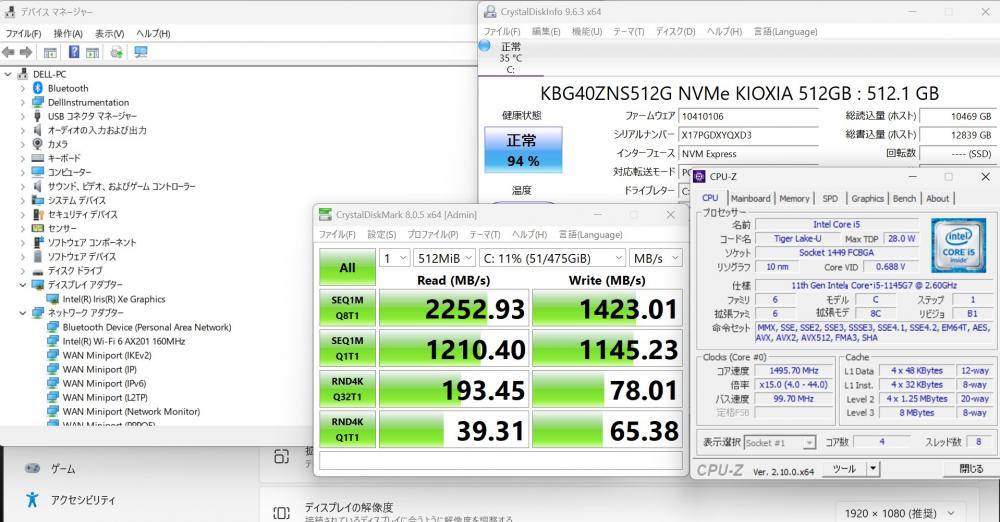Viewport: 1000px width, 522px height.
Task: Click the 閉じる button in CPU-Z
Action: point(971,469)
